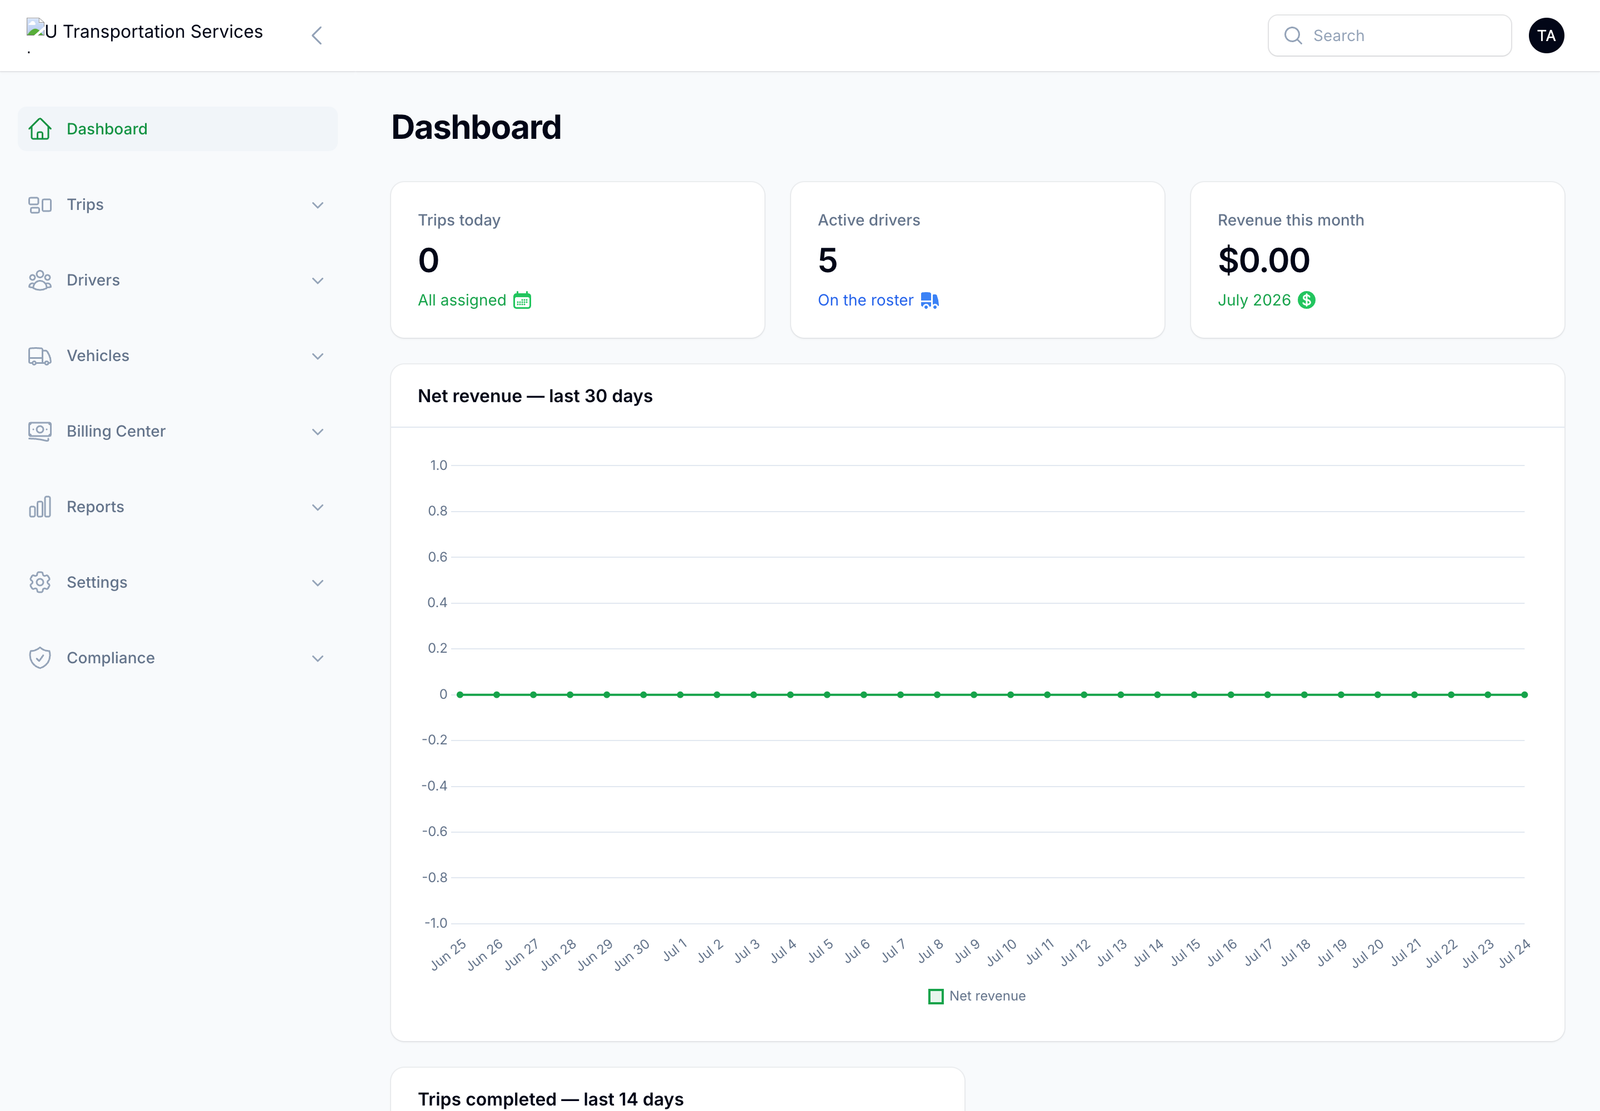Screen dimensions: 1600x1111
Task: Expand the Drivers menu chevron
Action: coord(318,280)
